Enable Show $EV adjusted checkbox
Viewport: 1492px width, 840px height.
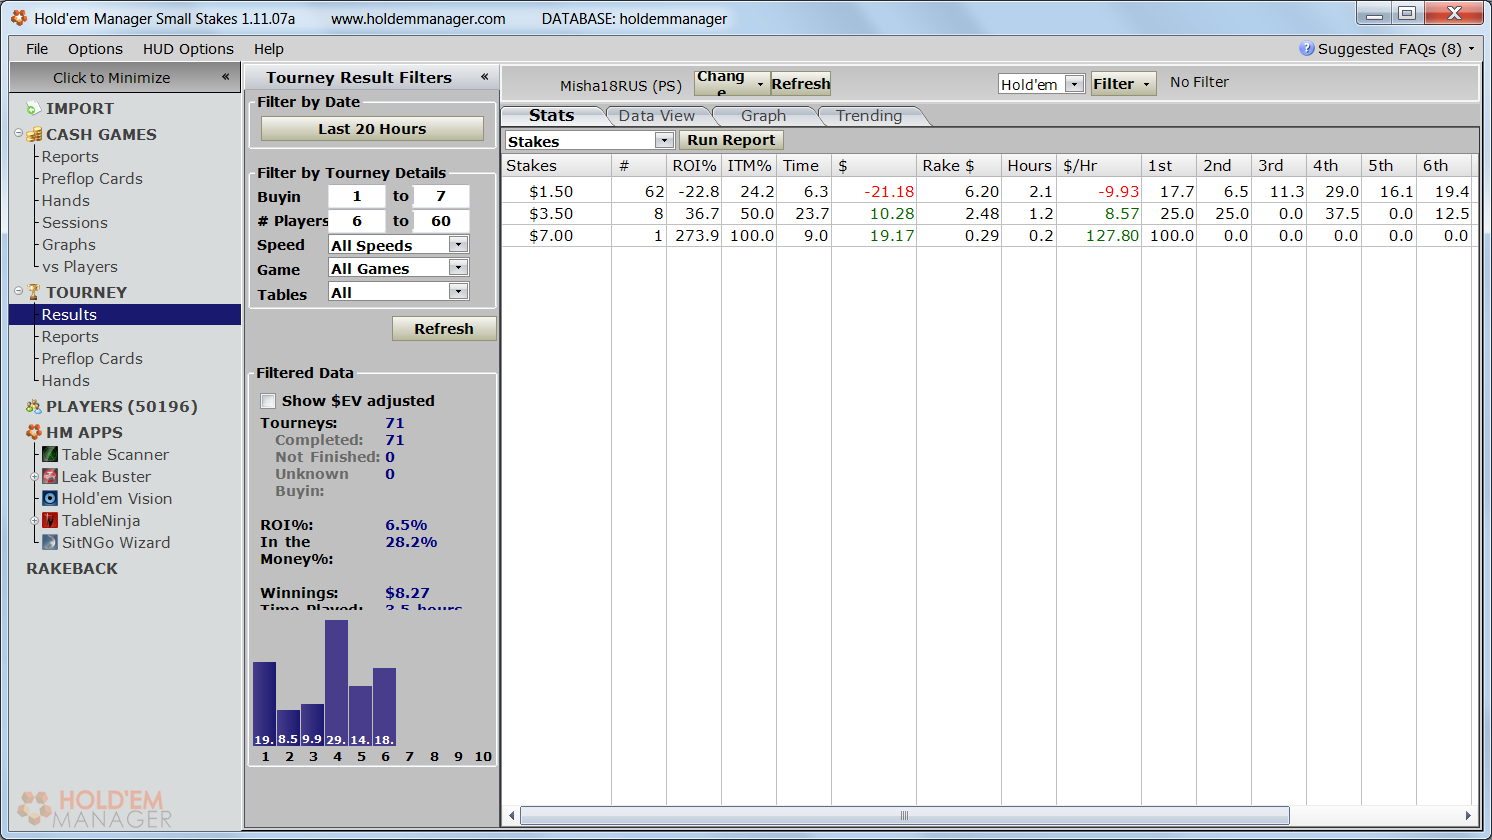(268, 401)
